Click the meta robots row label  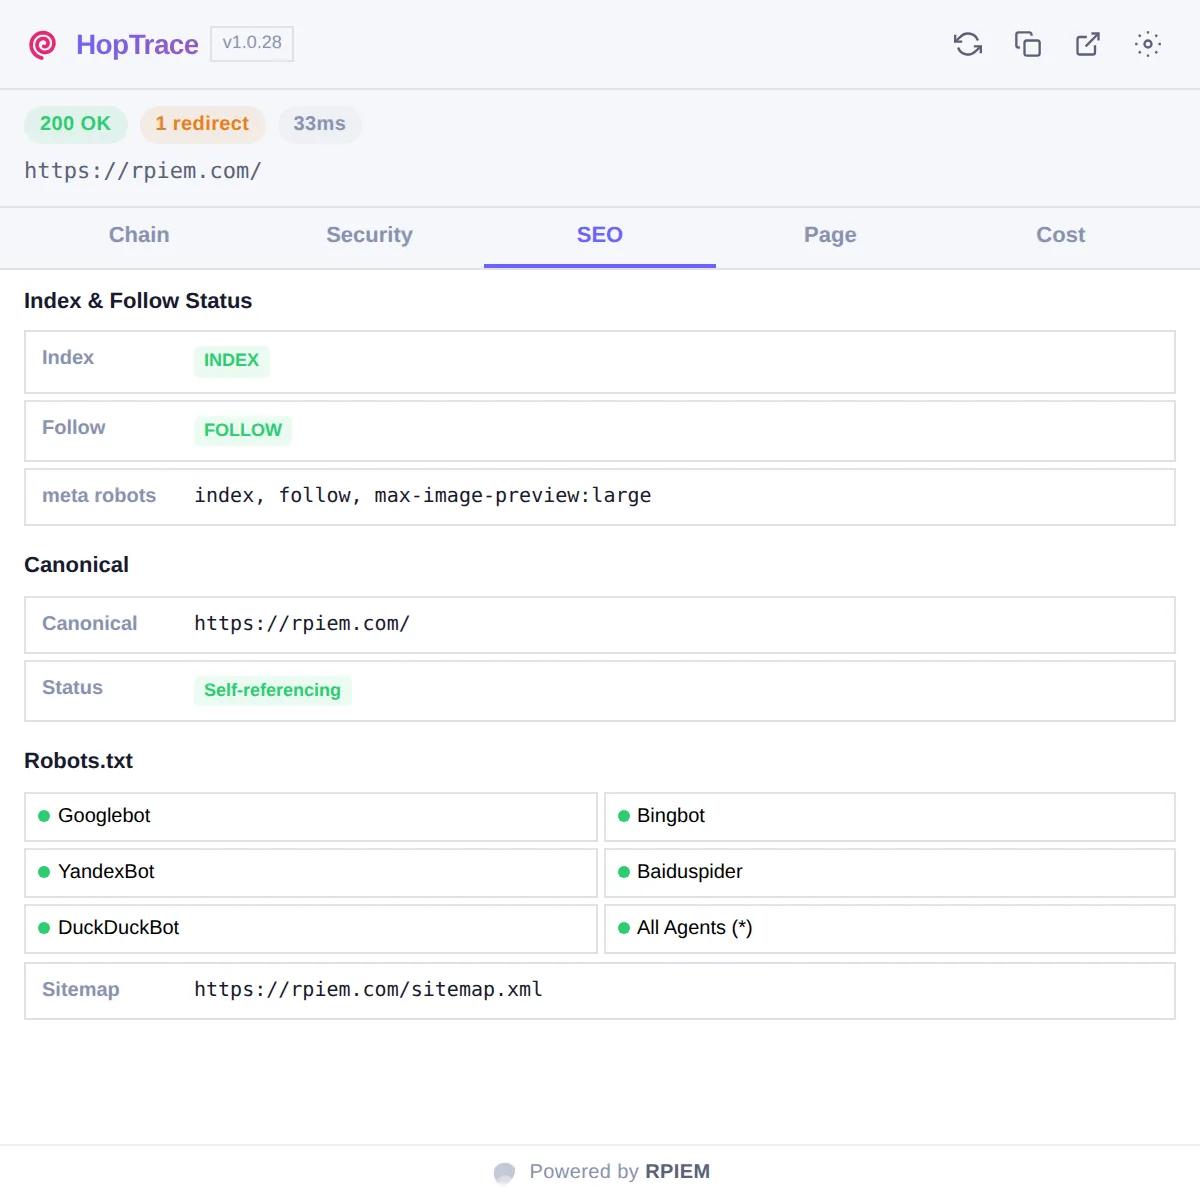pos(99,496)
